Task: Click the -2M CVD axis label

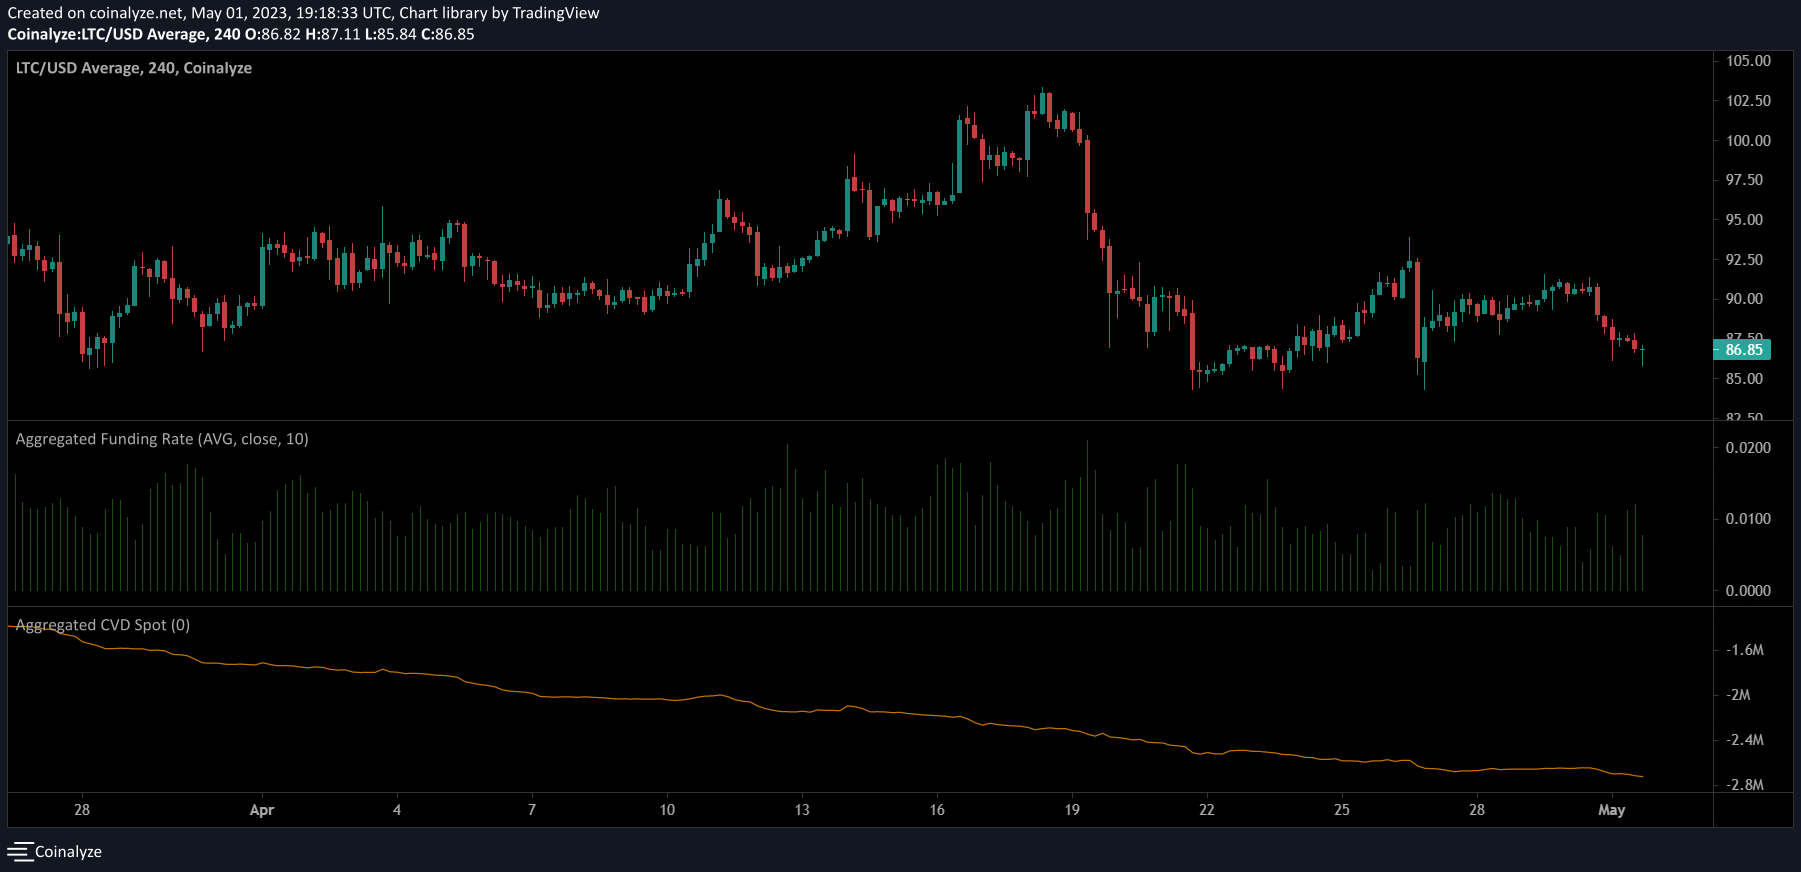Action: [1740, 695]
